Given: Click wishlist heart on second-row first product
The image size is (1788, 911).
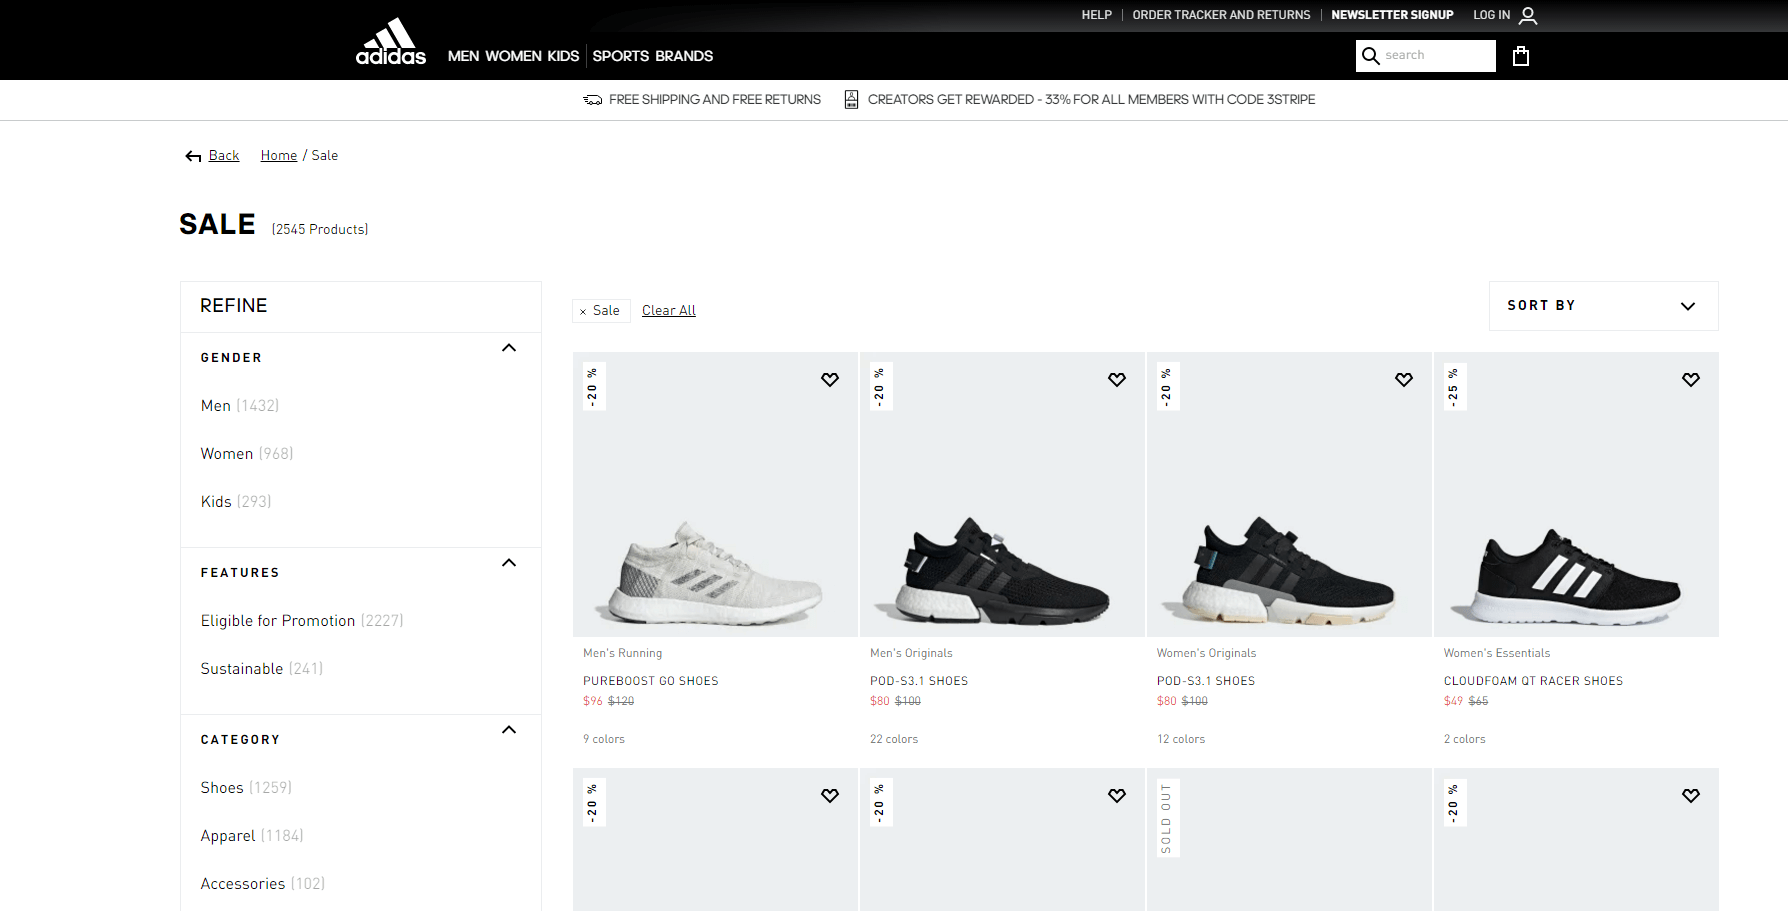Looking at the screenshot, I should (830, 796).
